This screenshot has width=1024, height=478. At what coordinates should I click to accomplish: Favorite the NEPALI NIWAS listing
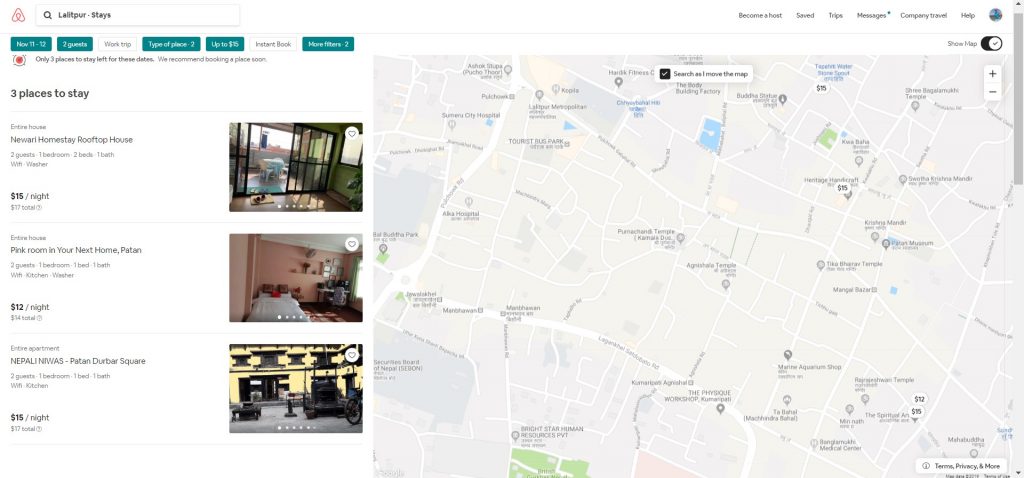tap(352, 355)
